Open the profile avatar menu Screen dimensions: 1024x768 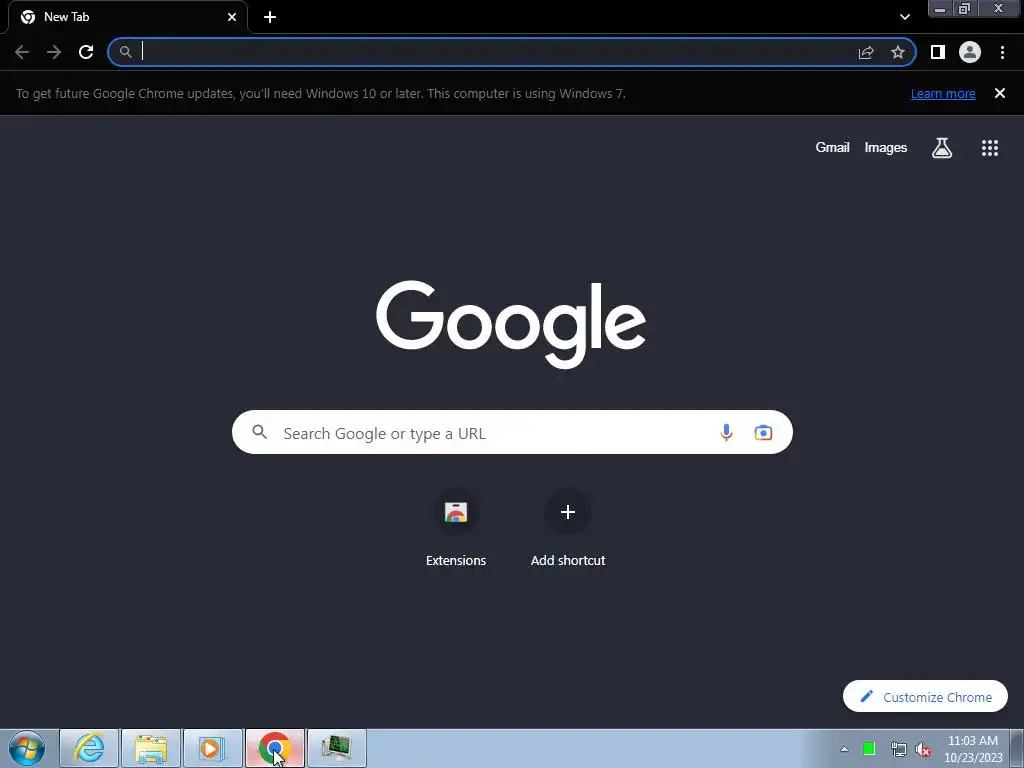coord(970,52)
